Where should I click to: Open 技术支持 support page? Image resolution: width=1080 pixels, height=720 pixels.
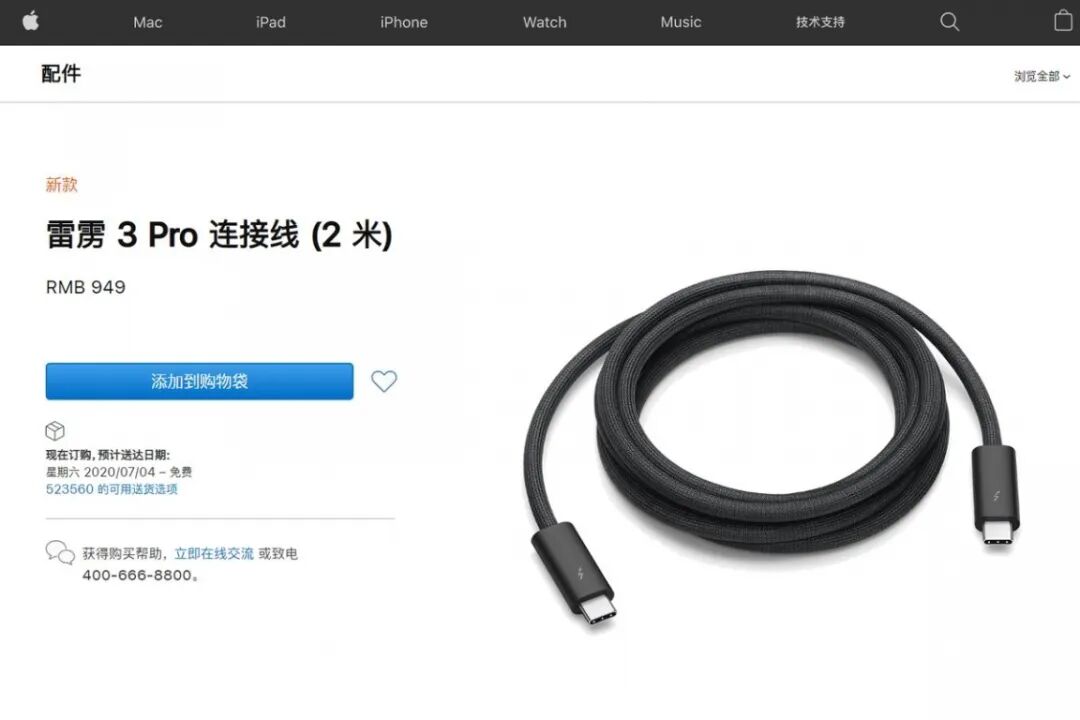click(820, 22)
